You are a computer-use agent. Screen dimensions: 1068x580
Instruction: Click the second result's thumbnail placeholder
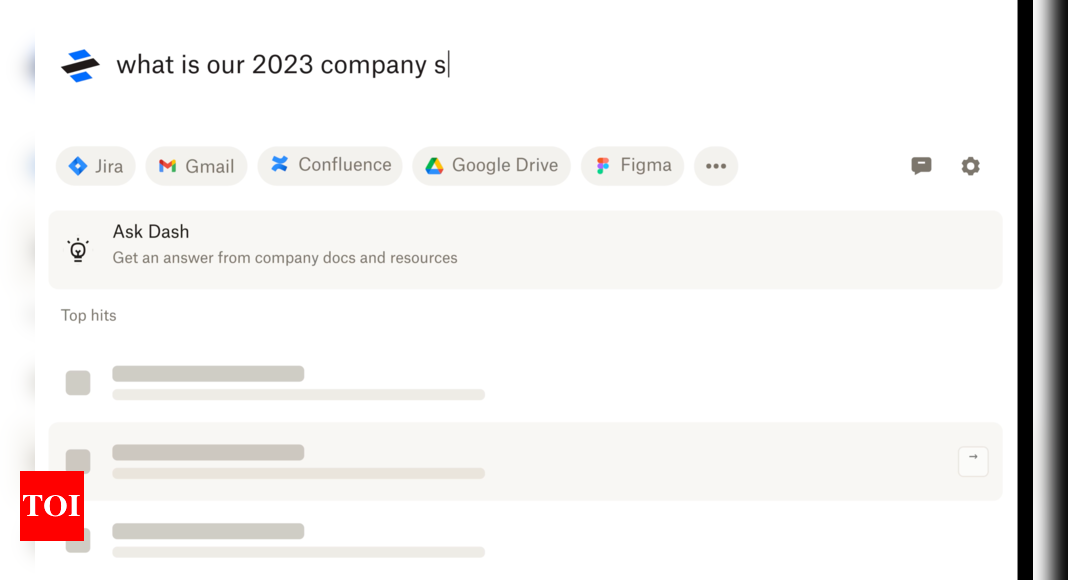(78, 460)
